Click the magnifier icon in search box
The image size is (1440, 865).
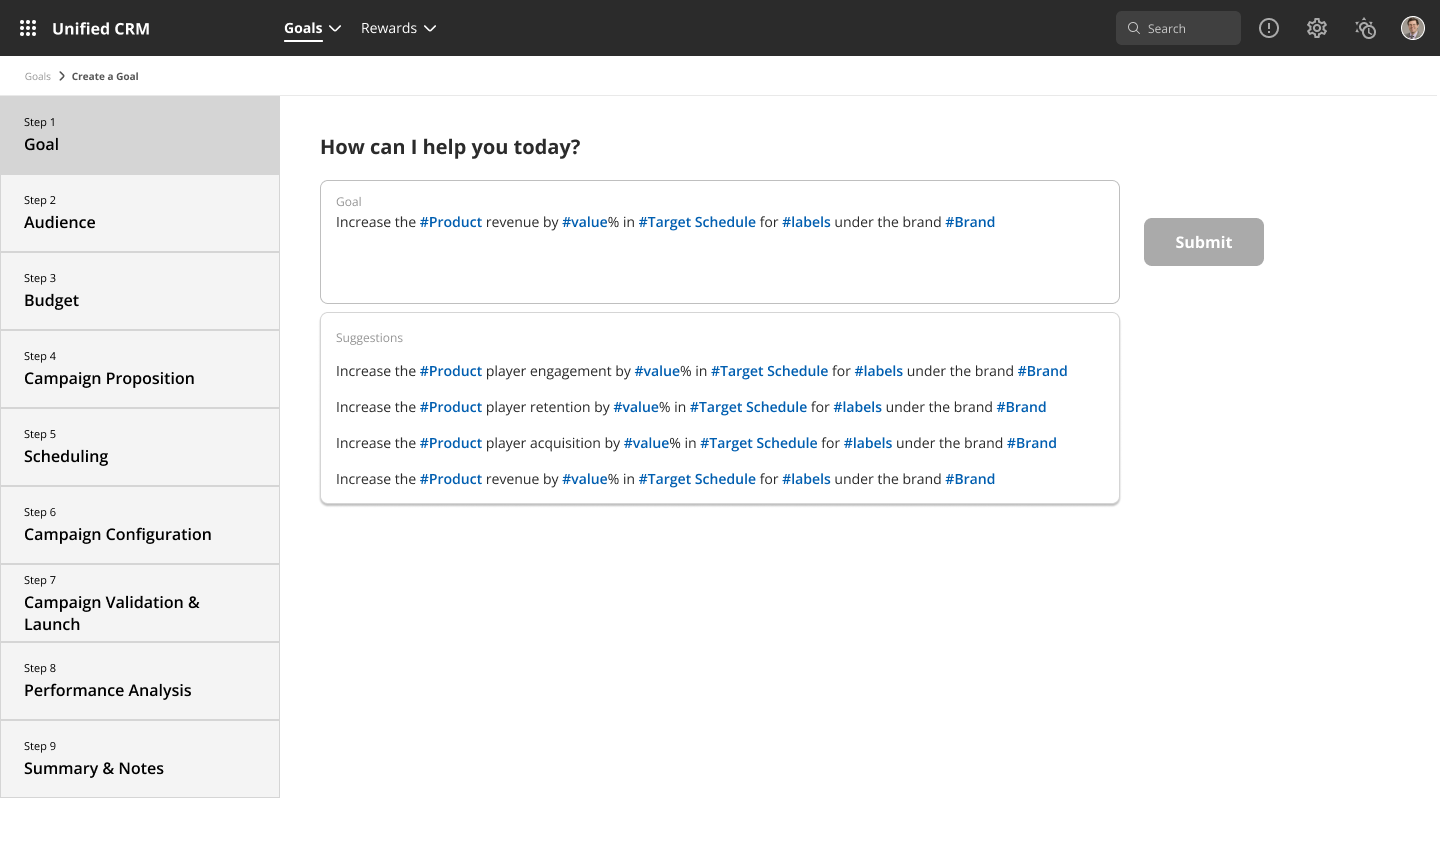[1134, 28]
